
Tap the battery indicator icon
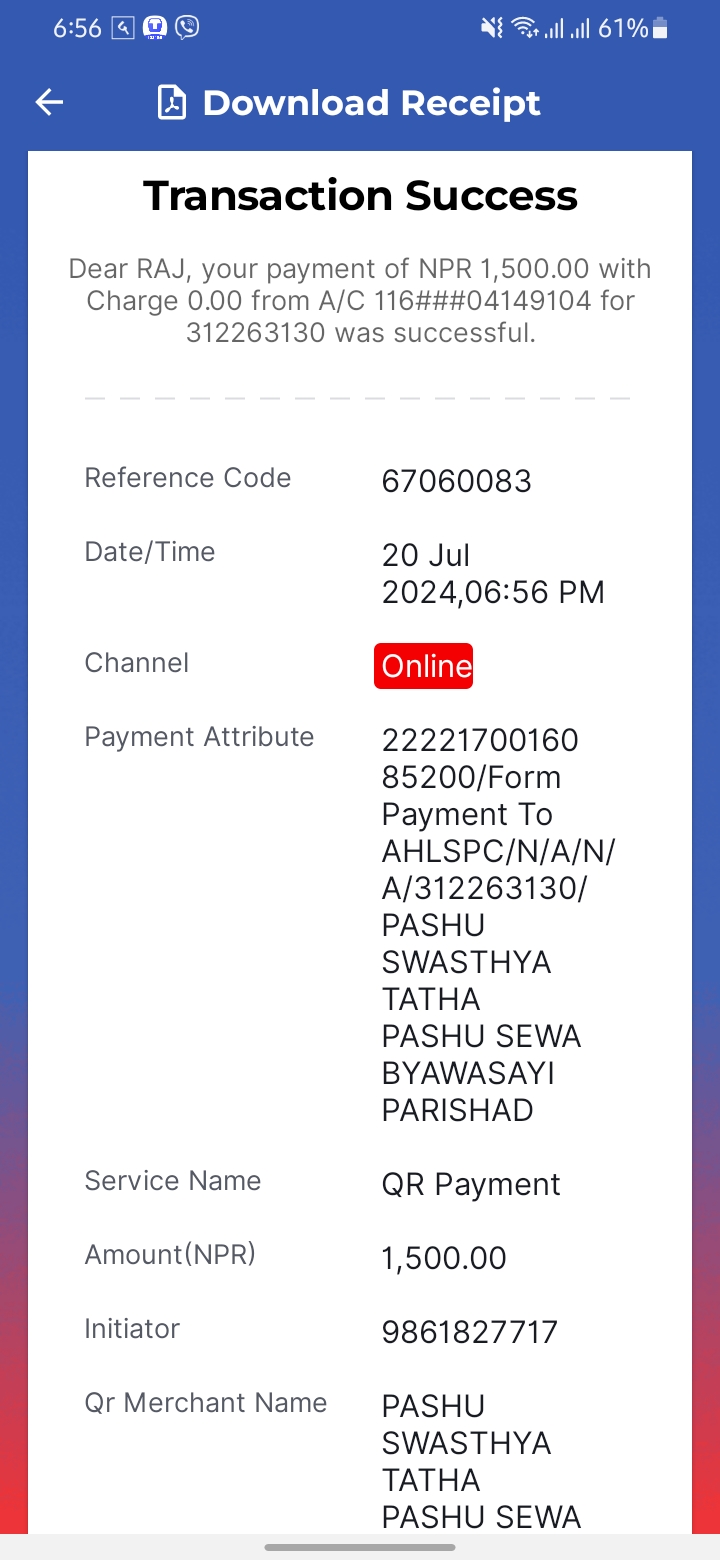coord(659,29)
